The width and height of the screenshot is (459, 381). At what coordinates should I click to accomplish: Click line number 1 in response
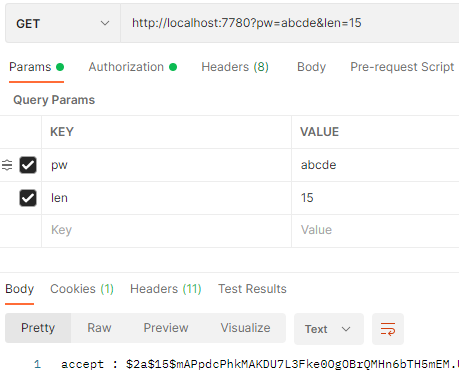click(37, 364)
